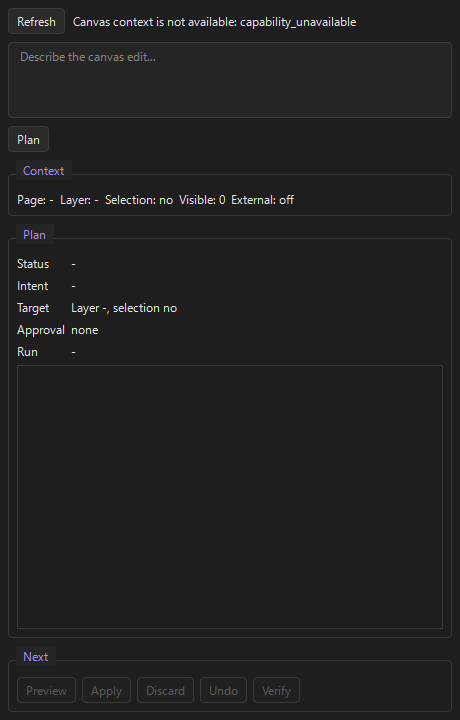Click the 'Visible: 0' context value

point(202,200)
